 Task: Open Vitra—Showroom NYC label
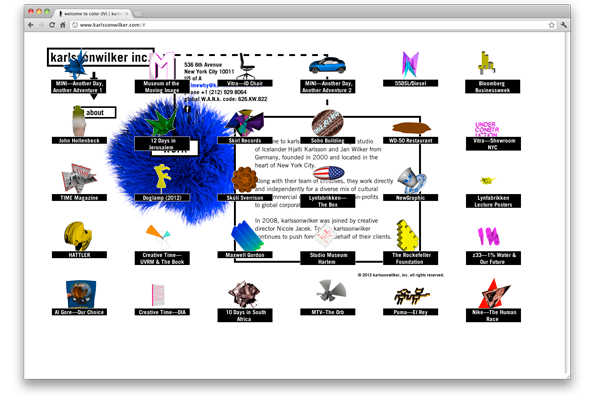click(x=493, y=144)
